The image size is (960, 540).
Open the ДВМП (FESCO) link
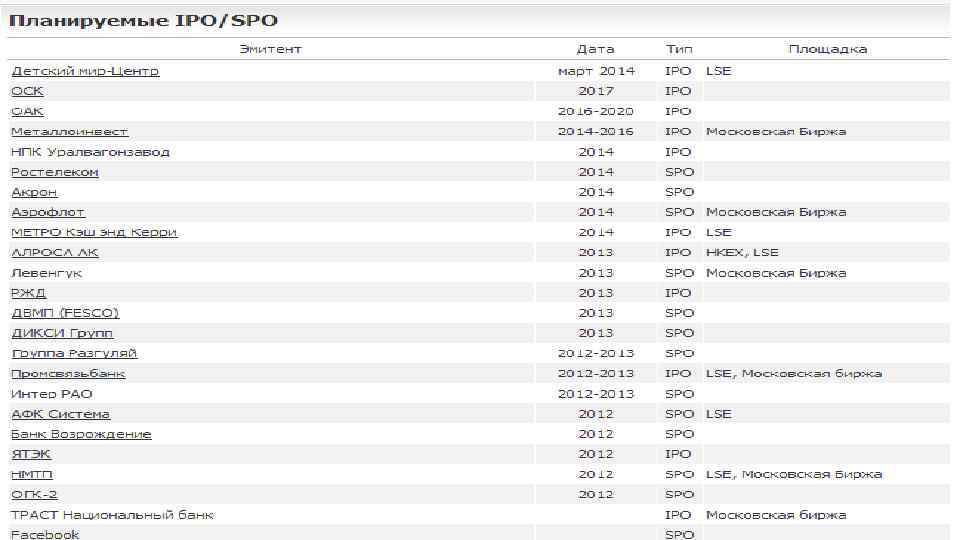(x=65, y=313)
